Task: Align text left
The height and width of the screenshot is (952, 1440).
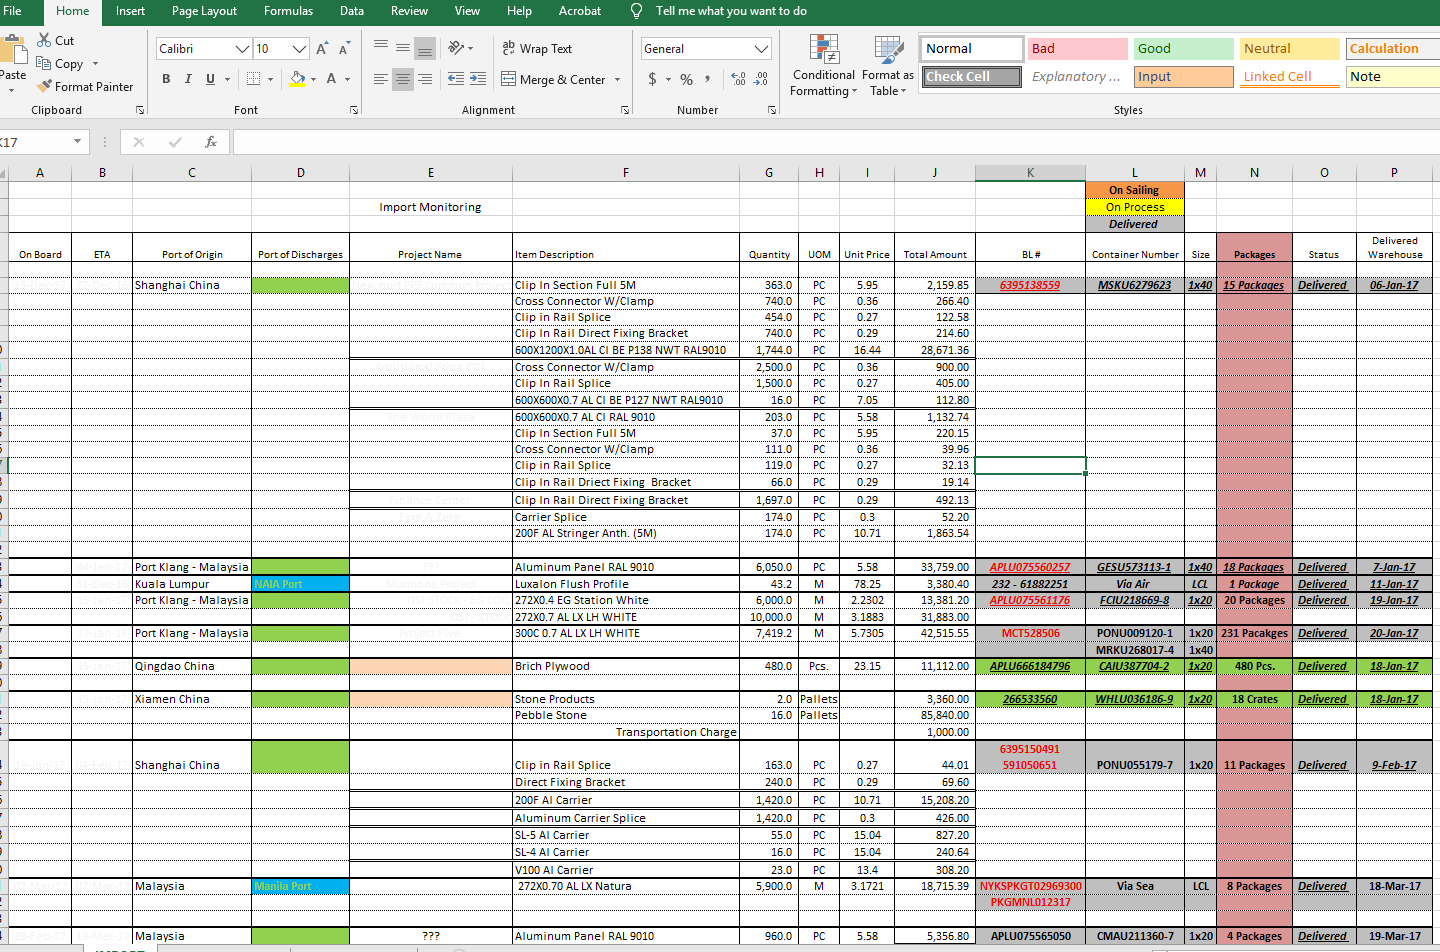Action: [381, 79]
